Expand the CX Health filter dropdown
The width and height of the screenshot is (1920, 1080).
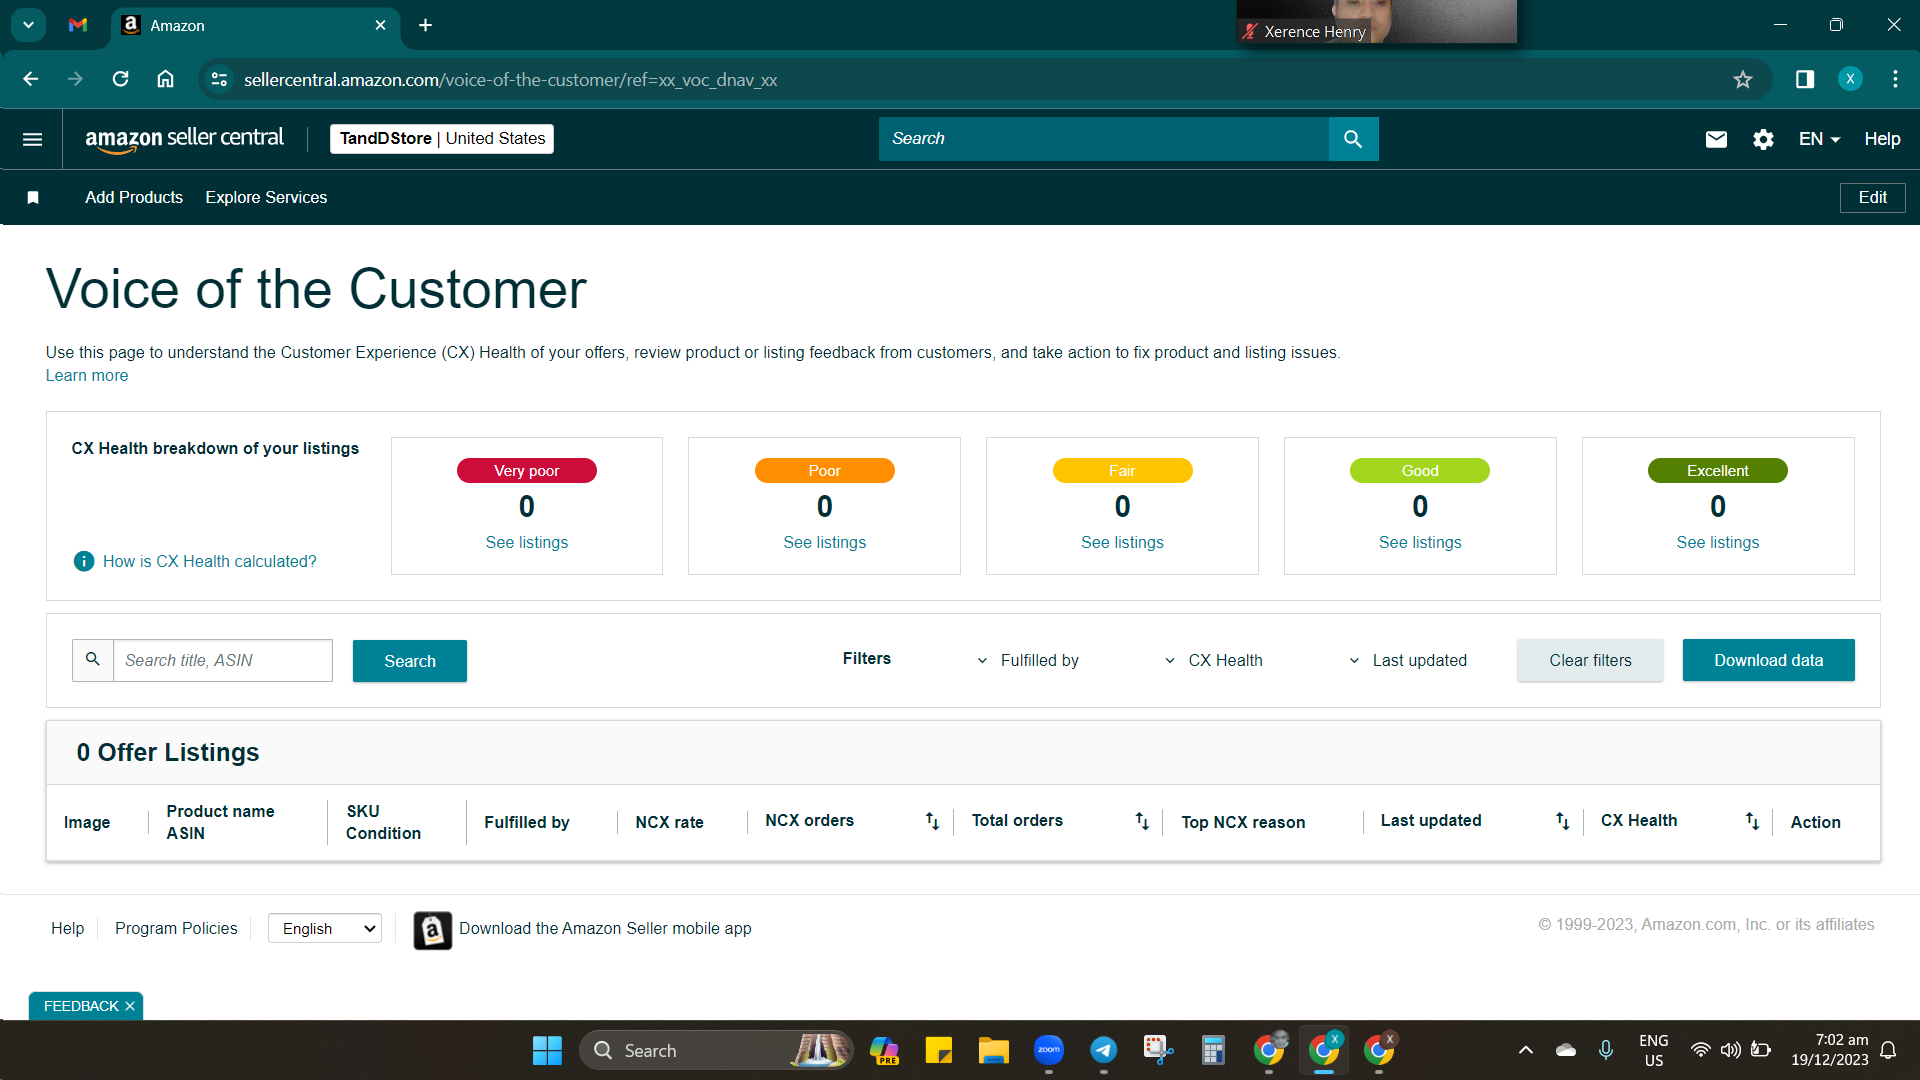click(1213, 660)
